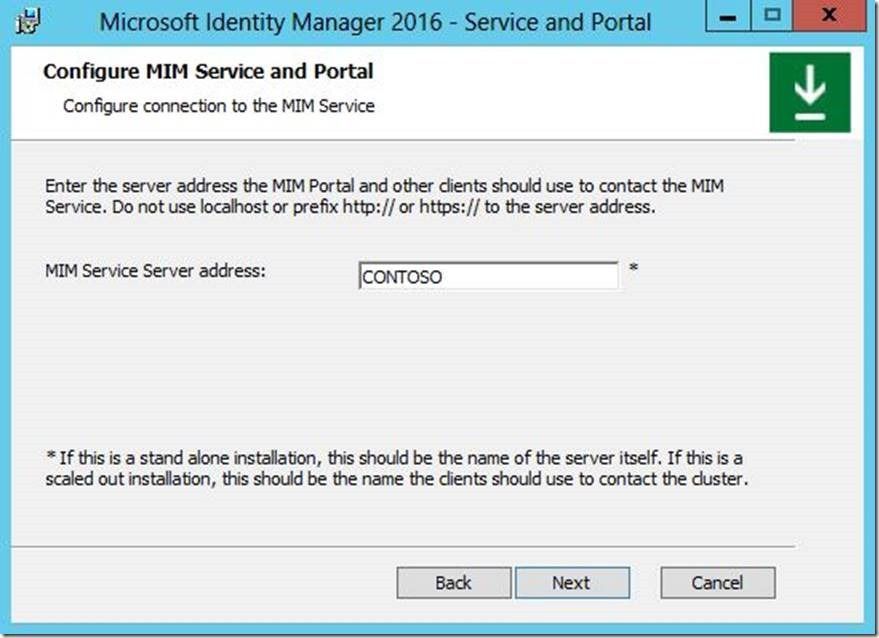Go back with the Back button

coord(454,582)
